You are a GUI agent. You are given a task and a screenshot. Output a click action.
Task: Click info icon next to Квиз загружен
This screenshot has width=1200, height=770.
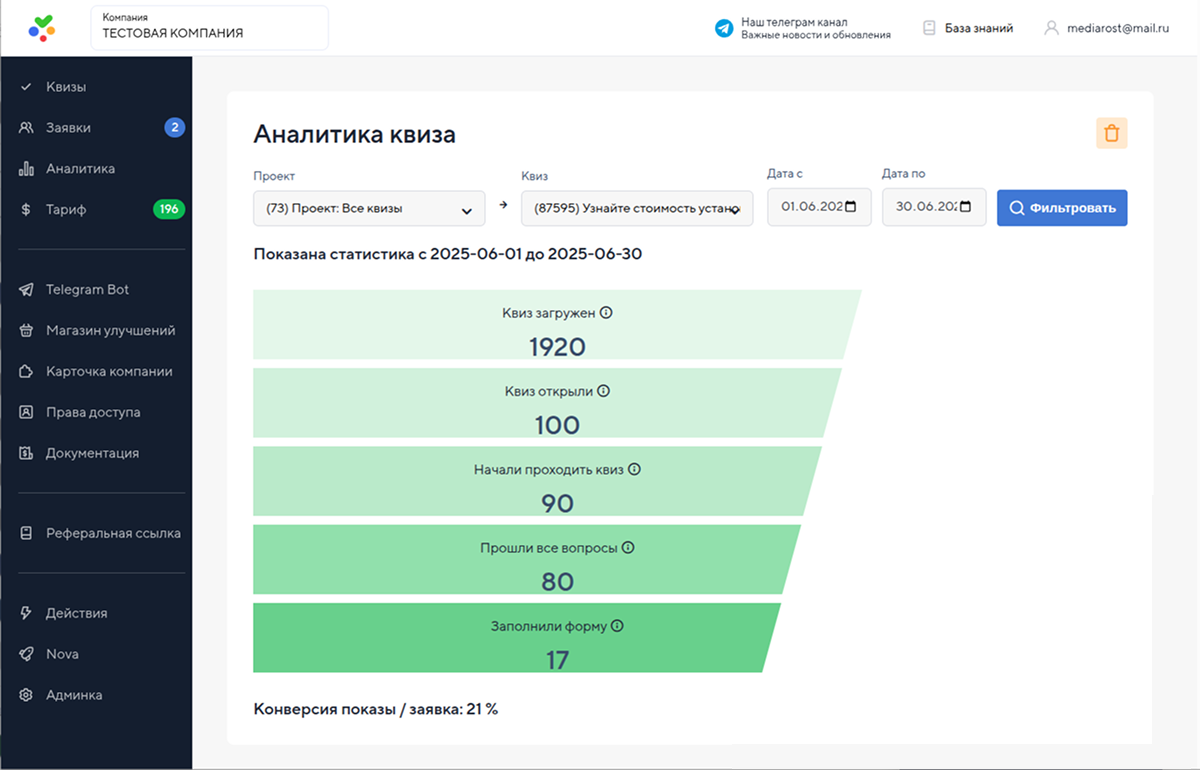[x=606, y=313]
